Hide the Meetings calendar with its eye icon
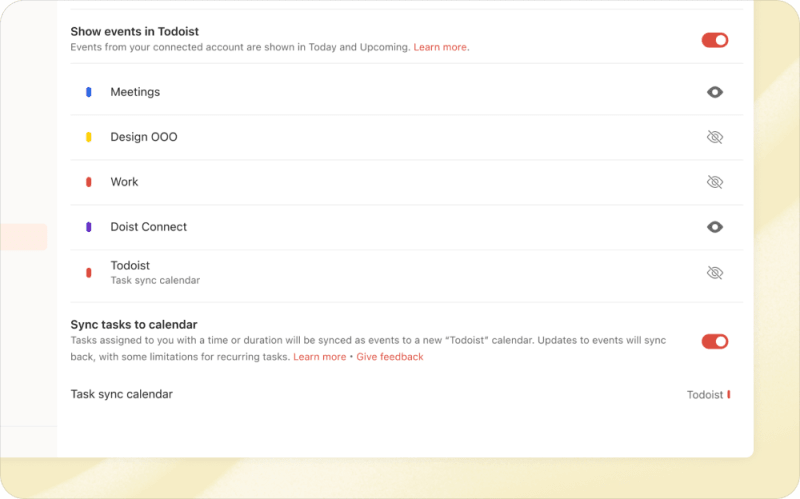800x499 pixels. point(714,92)
